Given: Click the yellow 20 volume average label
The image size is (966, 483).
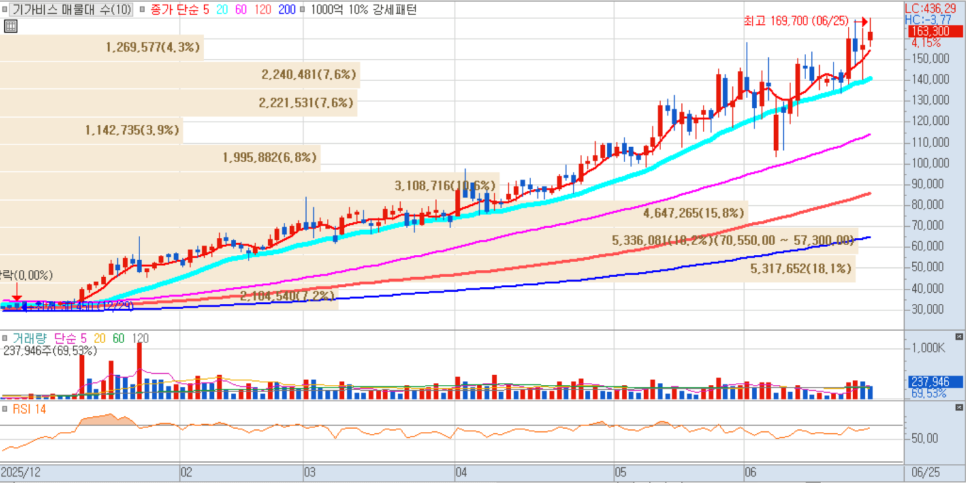Looking at the screenshot, I should (x=98, y=338).
